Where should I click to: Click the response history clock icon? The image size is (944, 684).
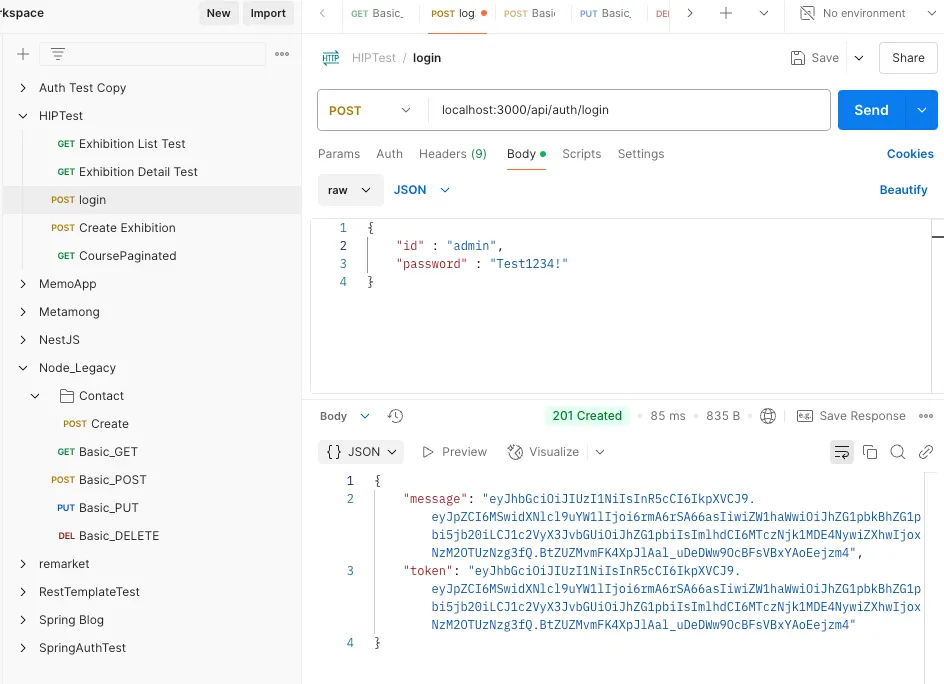pyautogui.click(x=395, y=416)
